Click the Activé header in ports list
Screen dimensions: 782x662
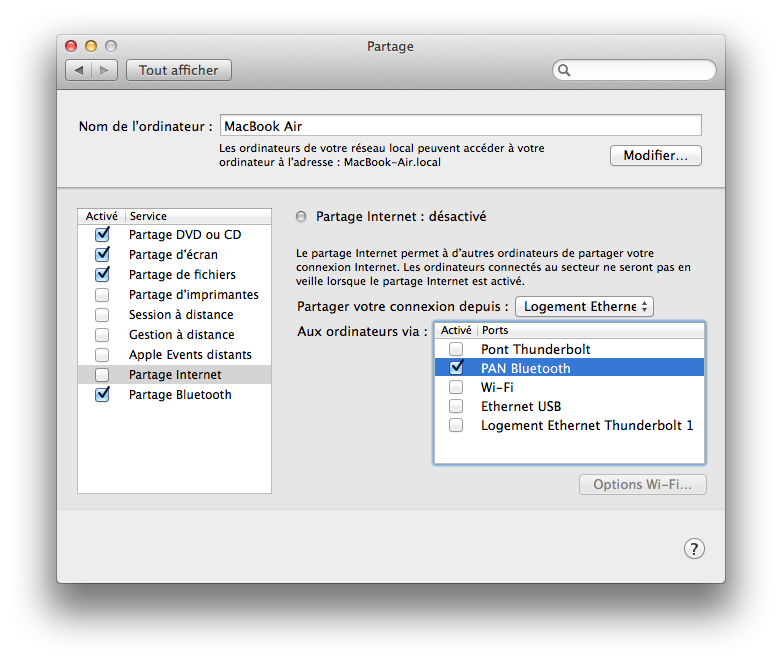click(456, 330)
